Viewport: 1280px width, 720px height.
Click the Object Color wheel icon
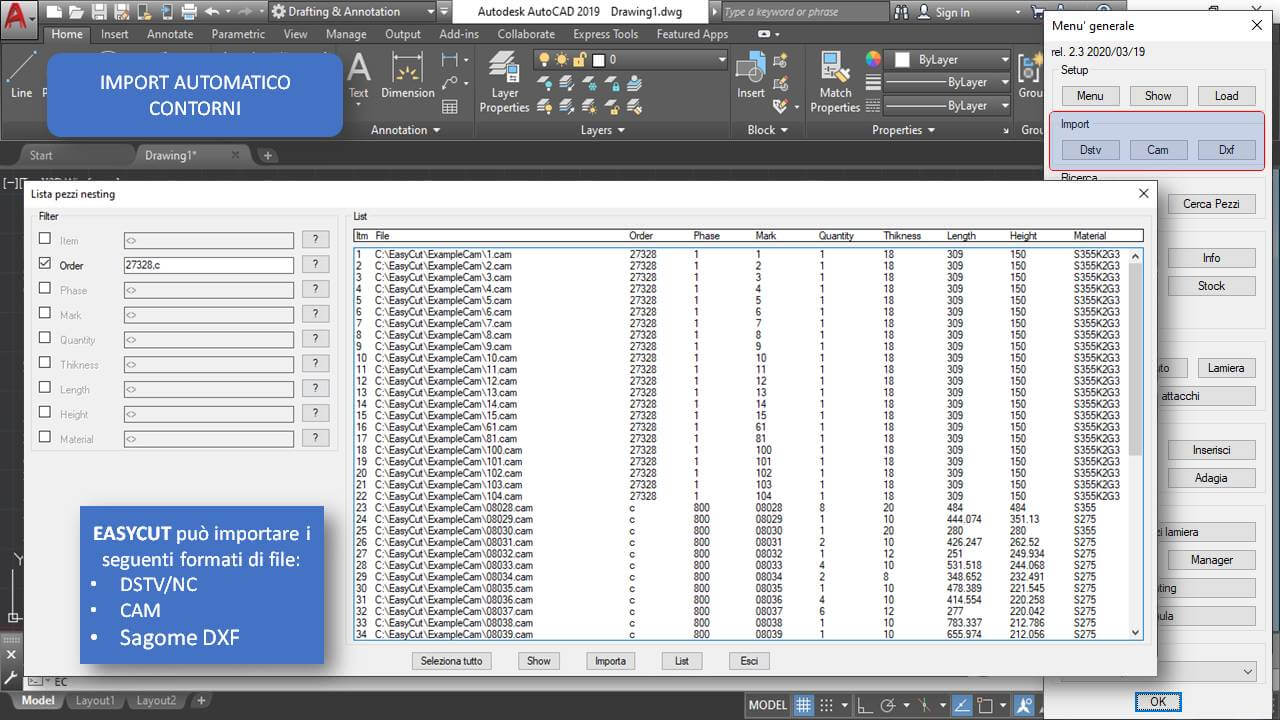coord(873,59)
